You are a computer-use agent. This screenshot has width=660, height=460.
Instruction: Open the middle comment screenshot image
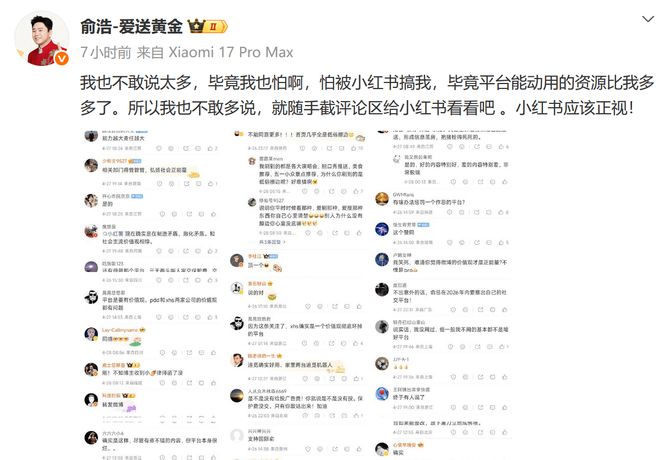tap(298, 295)
